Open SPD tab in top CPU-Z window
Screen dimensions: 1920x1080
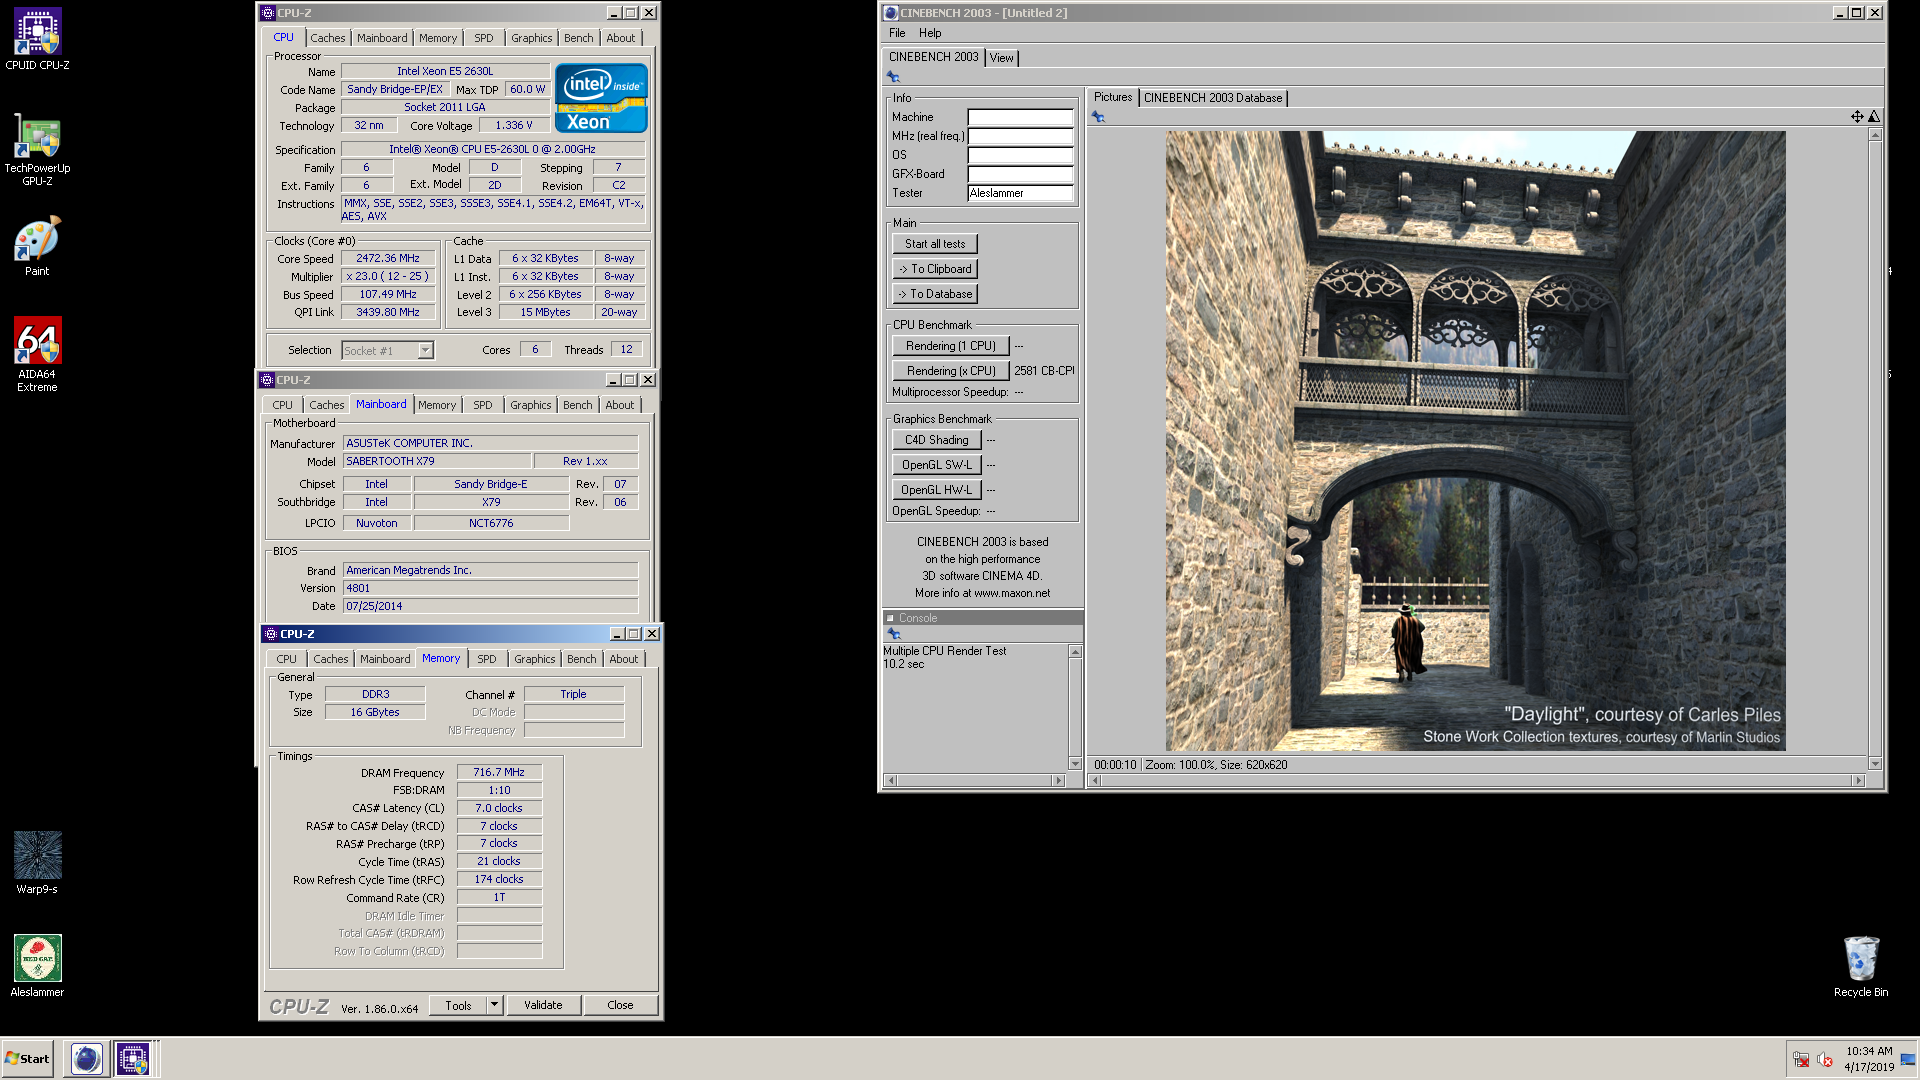tap(484, 38)
